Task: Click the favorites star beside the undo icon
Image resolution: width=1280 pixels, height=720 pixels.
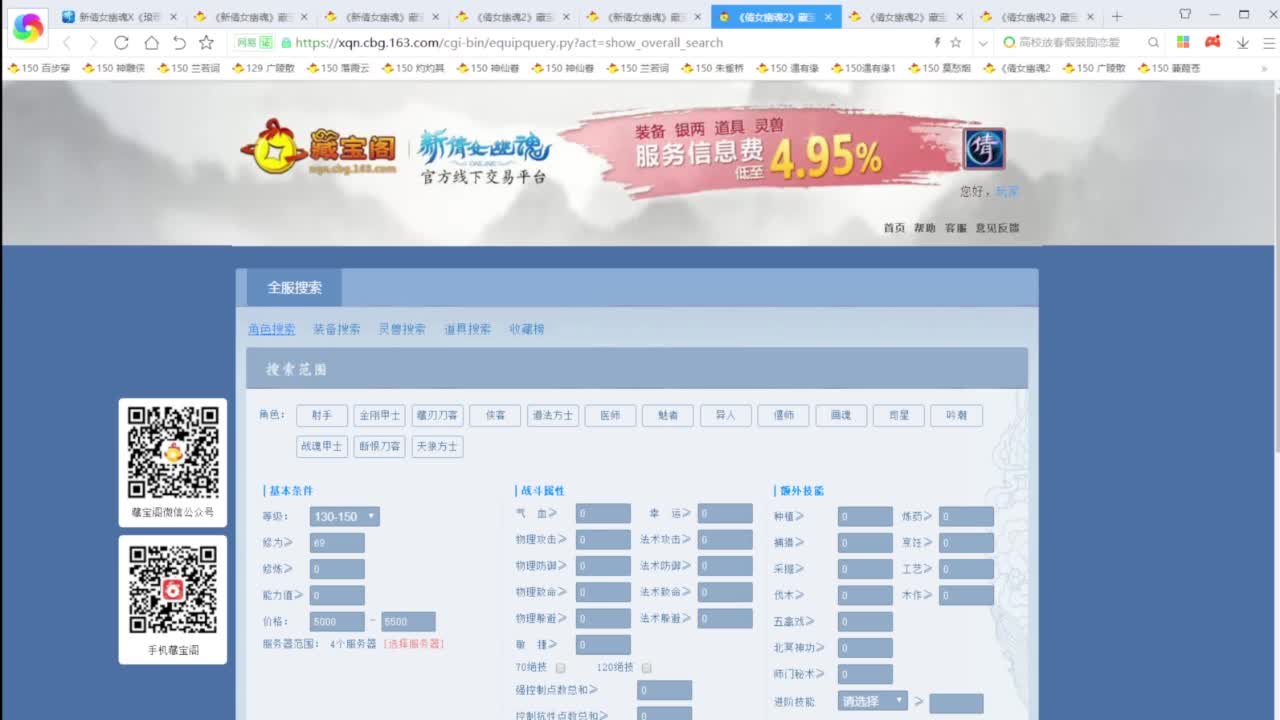Action: coord(206,42)
